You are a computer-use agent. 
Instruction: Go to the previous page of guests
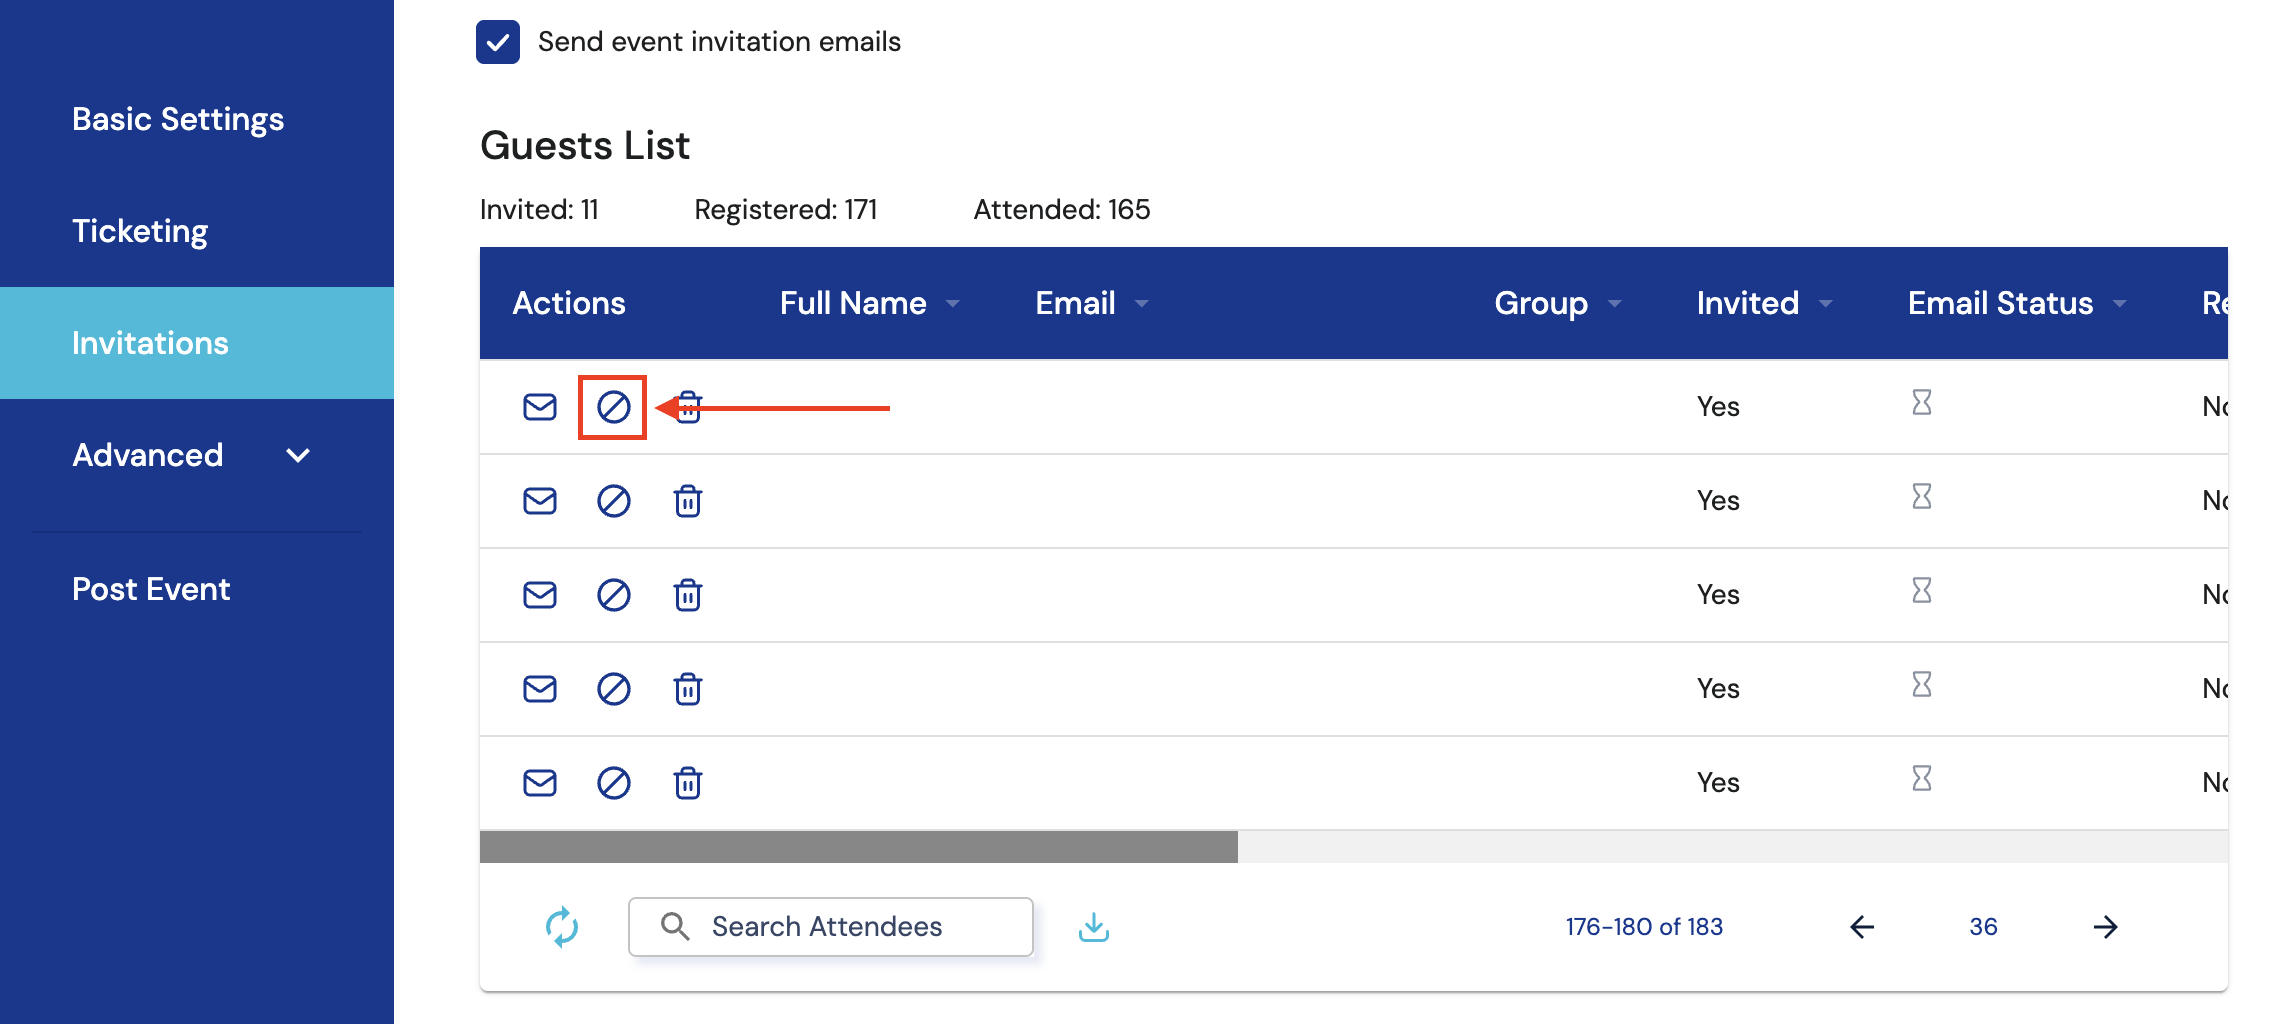pos(1861,927)
